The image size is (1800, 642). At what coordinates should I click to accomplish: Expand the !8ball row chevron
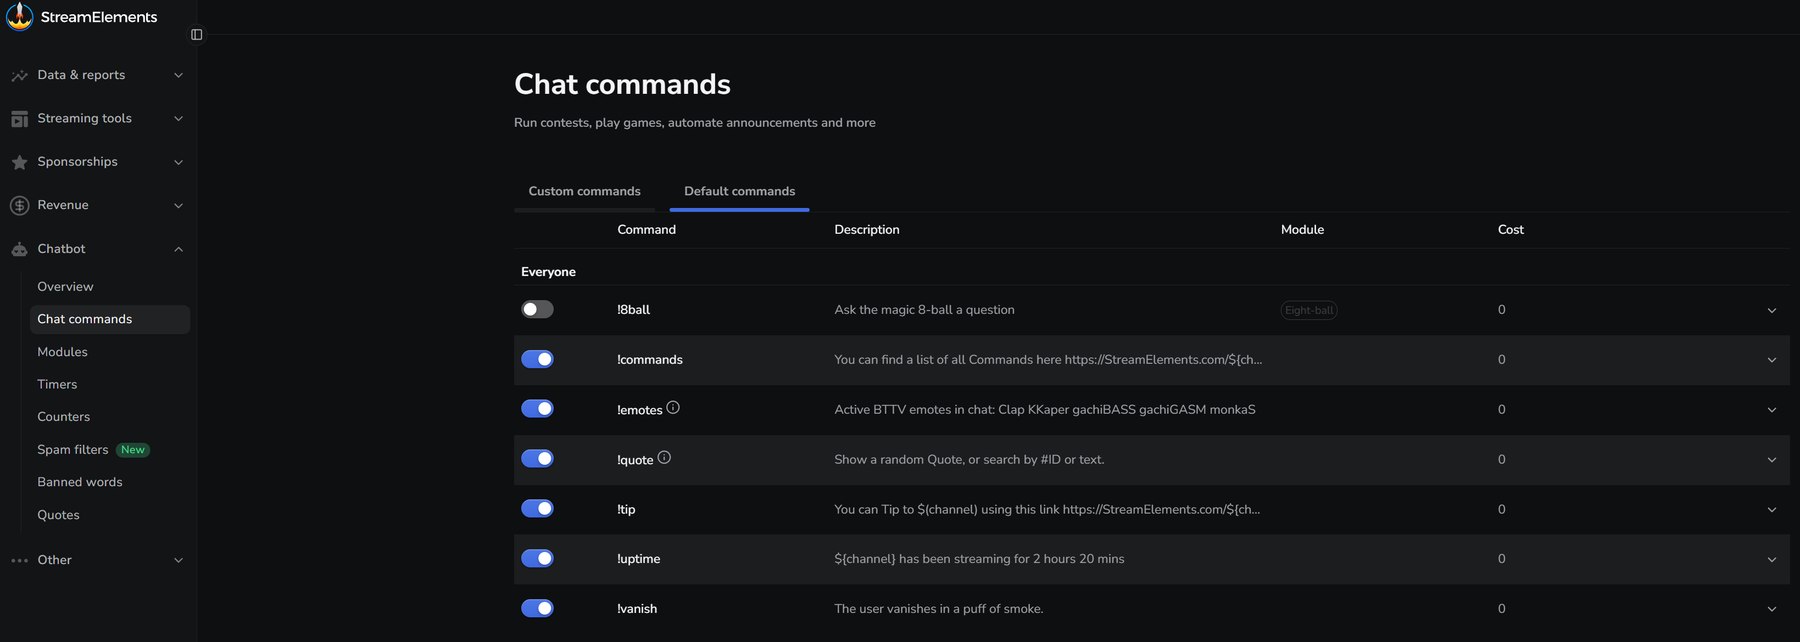1771,310
